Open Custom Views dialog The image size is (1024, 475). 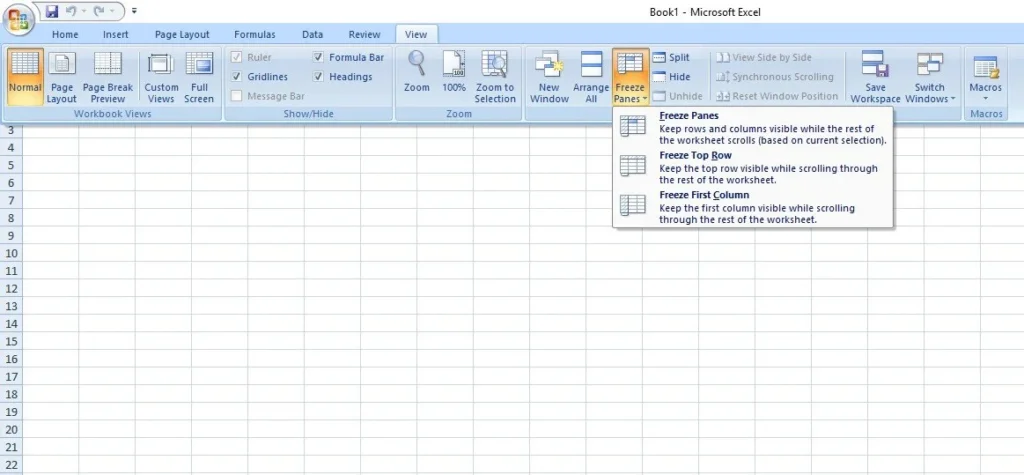[x=161, y=77]
